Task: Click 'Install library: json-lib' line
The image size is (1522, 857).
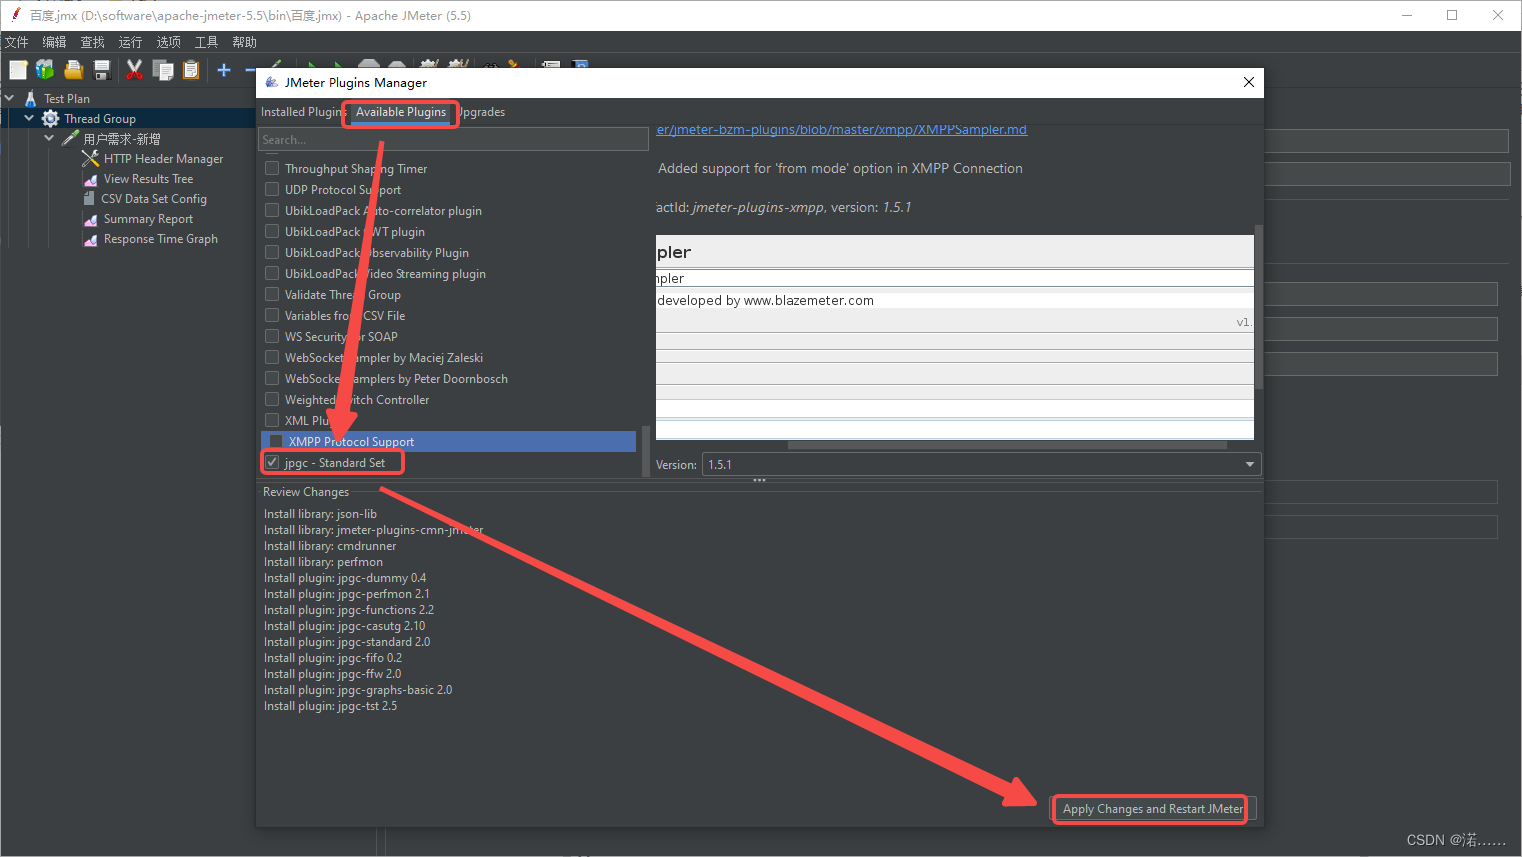Action: click(x=320, y=514)
